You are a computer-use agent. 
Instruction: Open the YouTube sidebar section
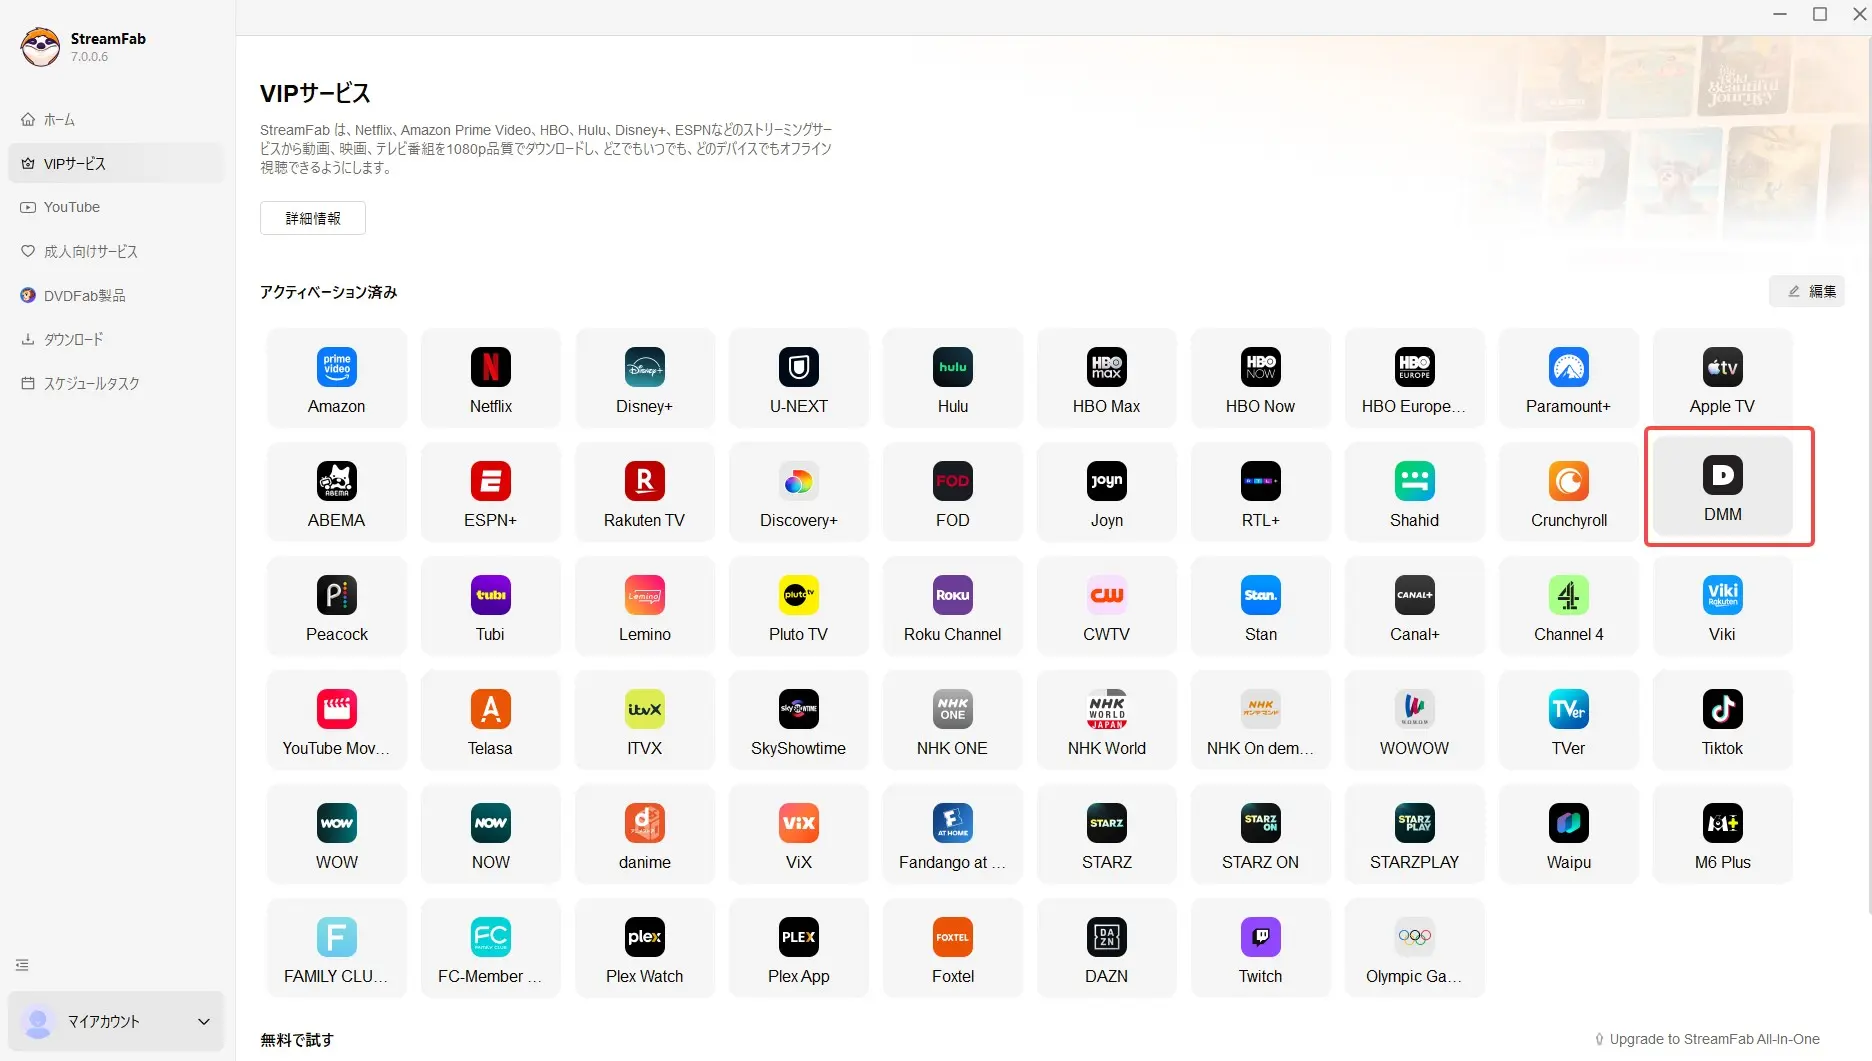click(116, 207)
